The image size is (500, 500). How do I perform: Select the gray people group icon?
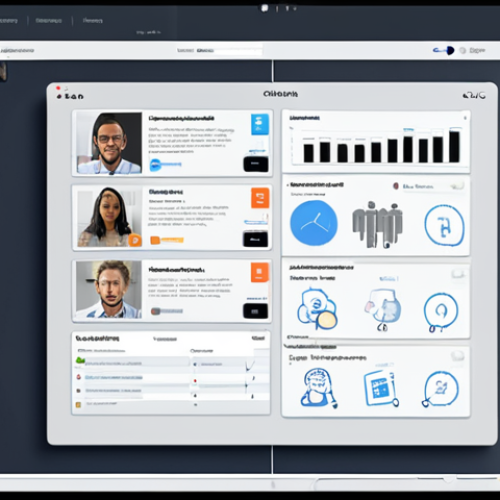[377, 225]
